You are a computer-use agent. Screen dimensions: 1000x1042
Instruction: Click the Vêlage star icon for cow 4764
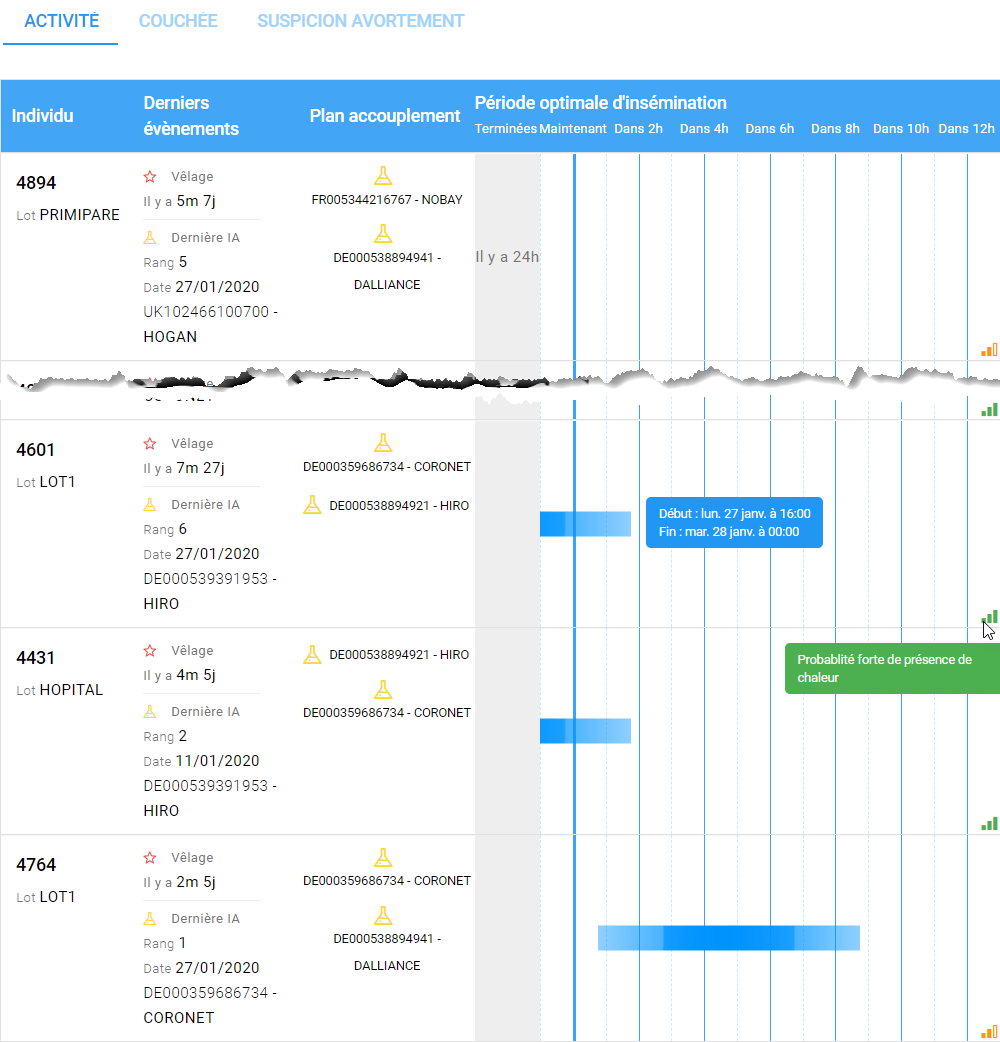[x=150, y=858]
